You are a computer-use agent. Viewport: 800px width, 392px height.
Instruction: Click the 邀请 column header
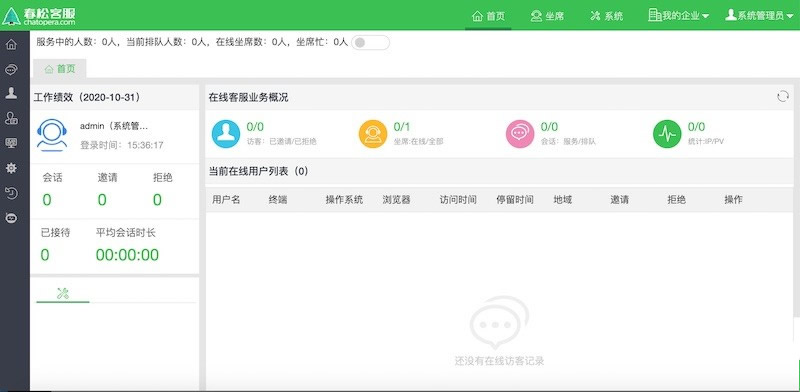pyautogui.click(x=619, y=200)
